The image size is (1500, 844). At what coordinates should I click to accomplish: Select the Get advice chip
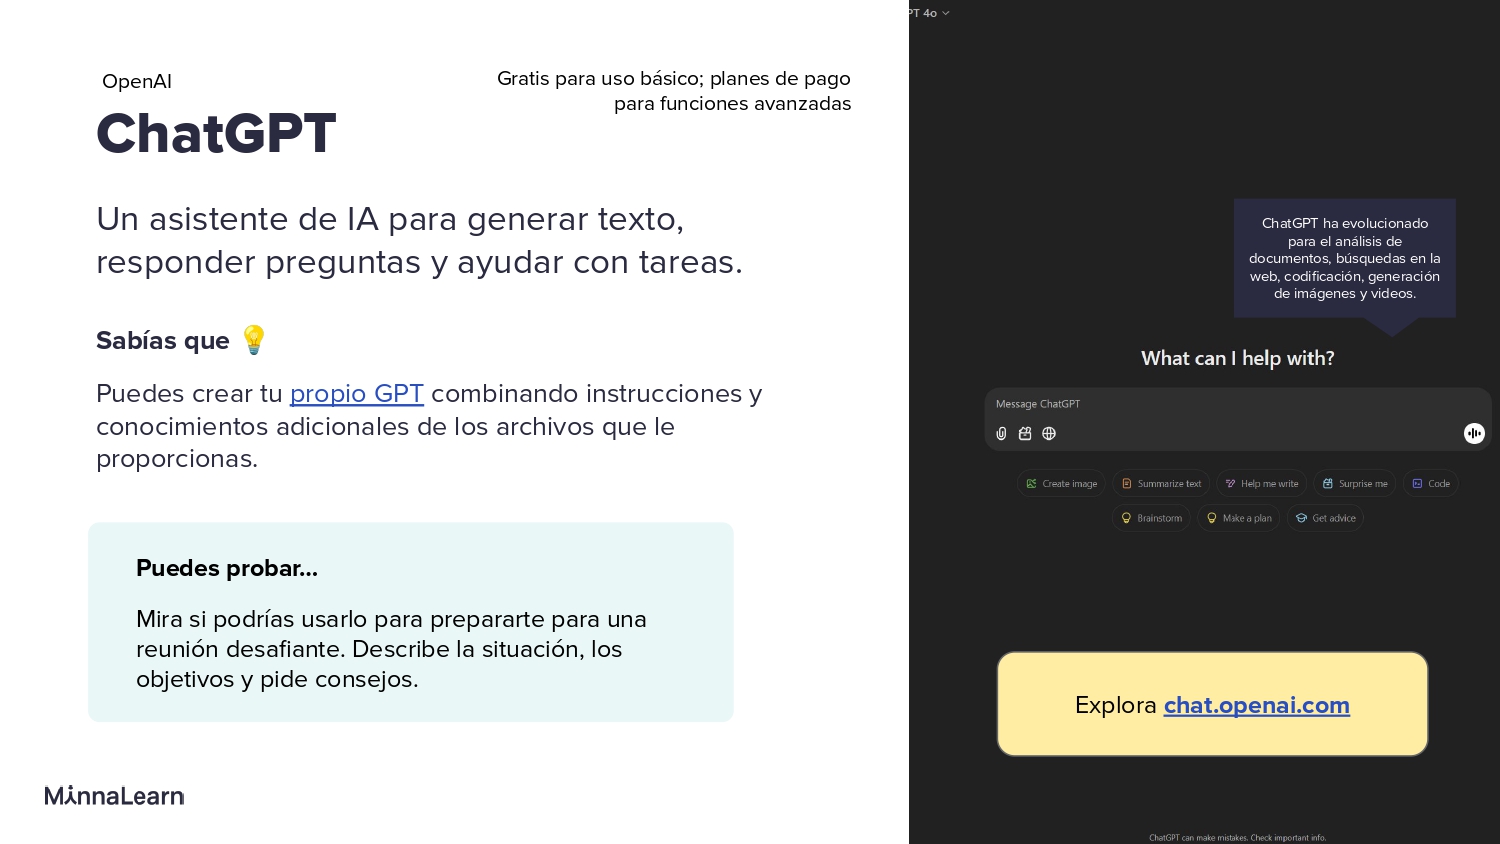click(1325, 518)
